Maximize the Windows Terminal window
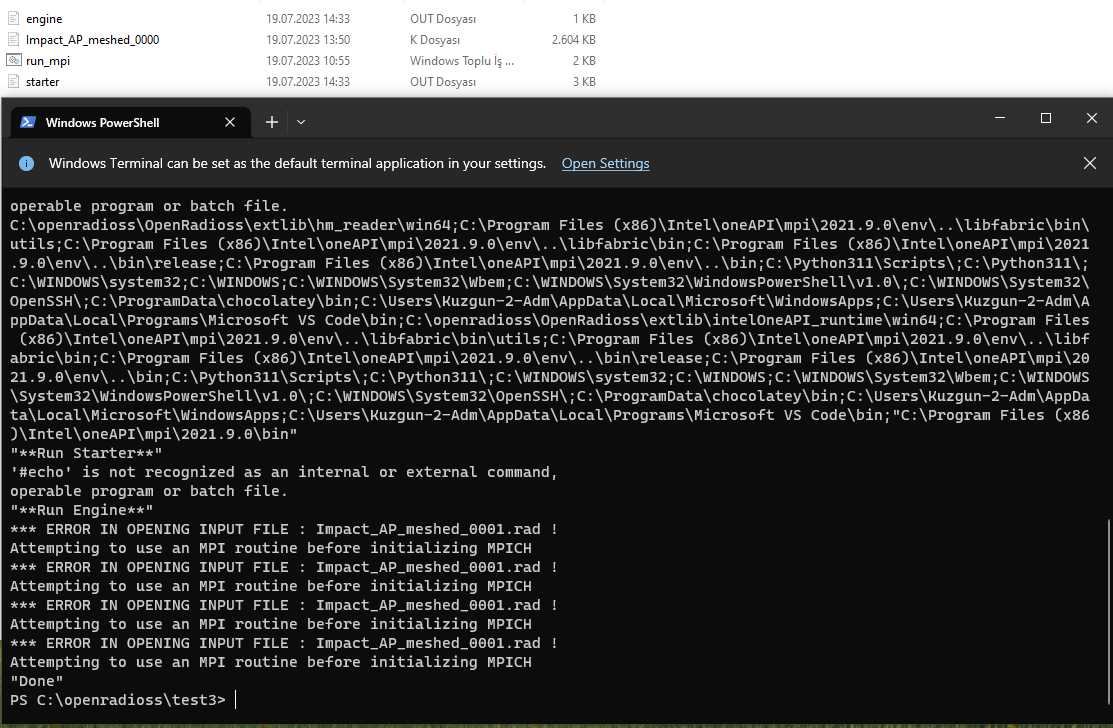This screenshot has height=728, width=1113. coord(1046,118)
